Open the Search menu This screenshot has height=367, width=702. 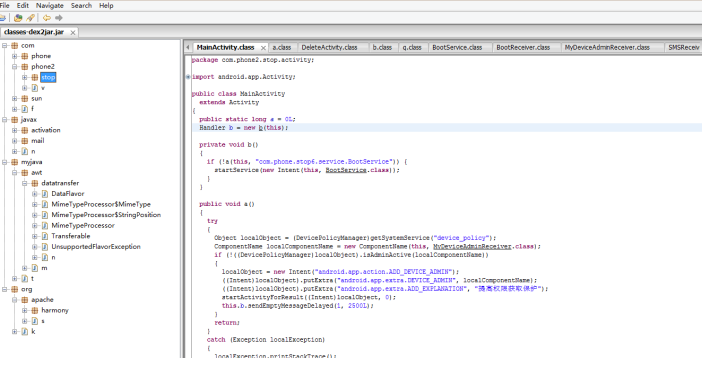tap(81, 5)
